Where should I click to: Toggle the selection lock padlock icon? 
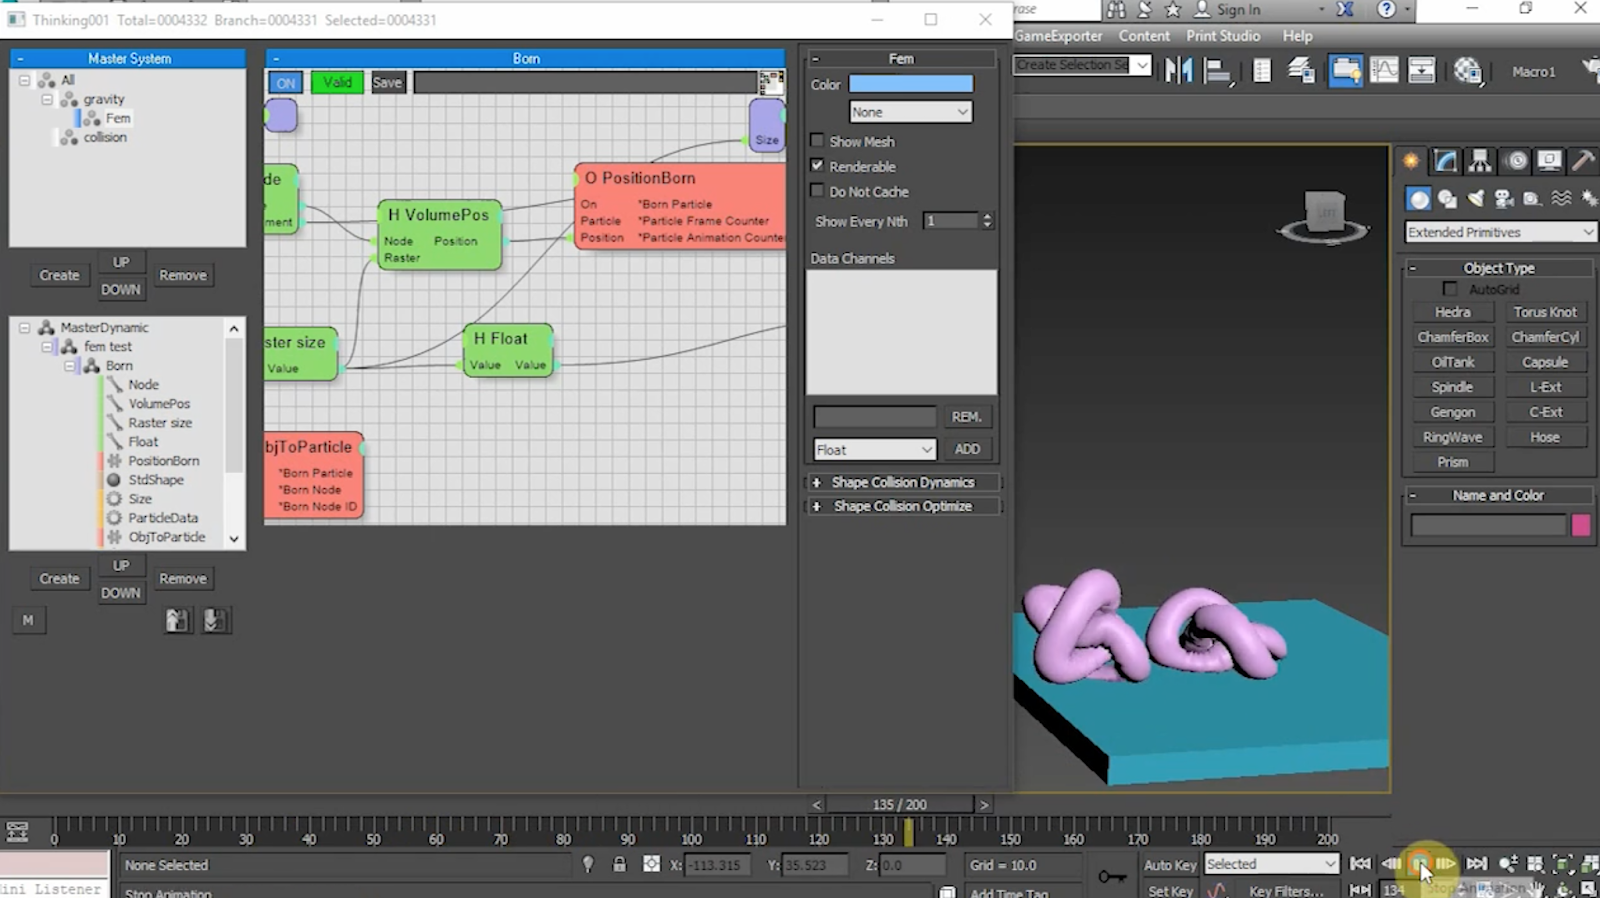[619, 865]
